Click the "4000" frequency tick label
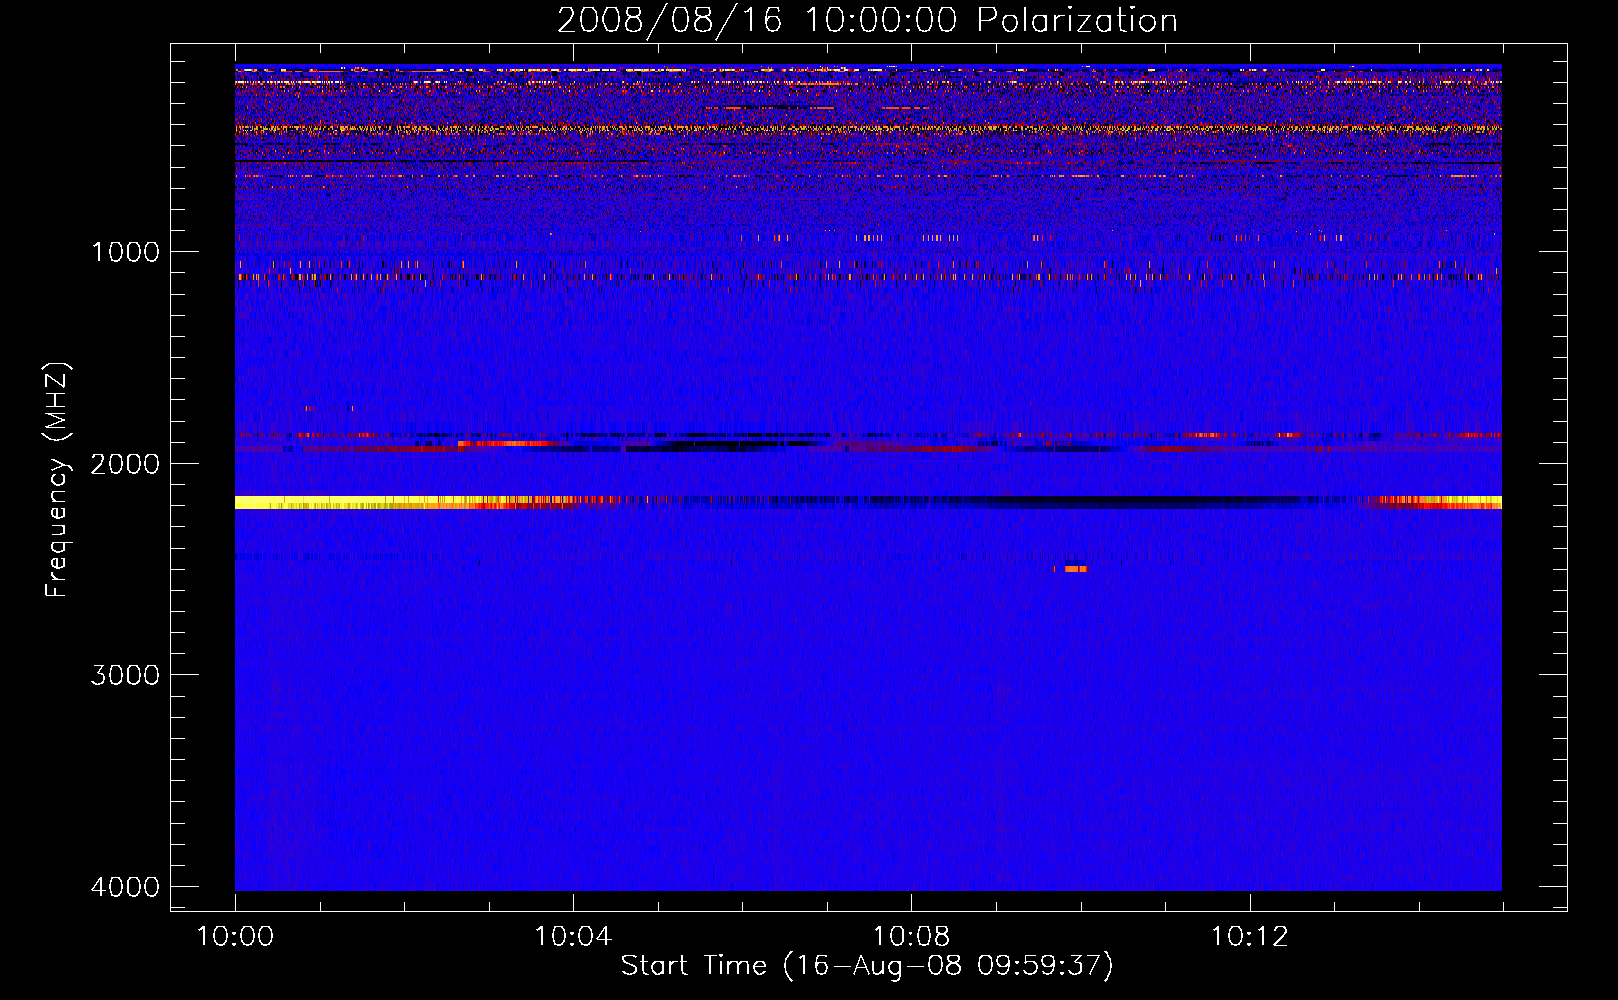Viewport: 1618px width, 1000px height. (125, 887)
